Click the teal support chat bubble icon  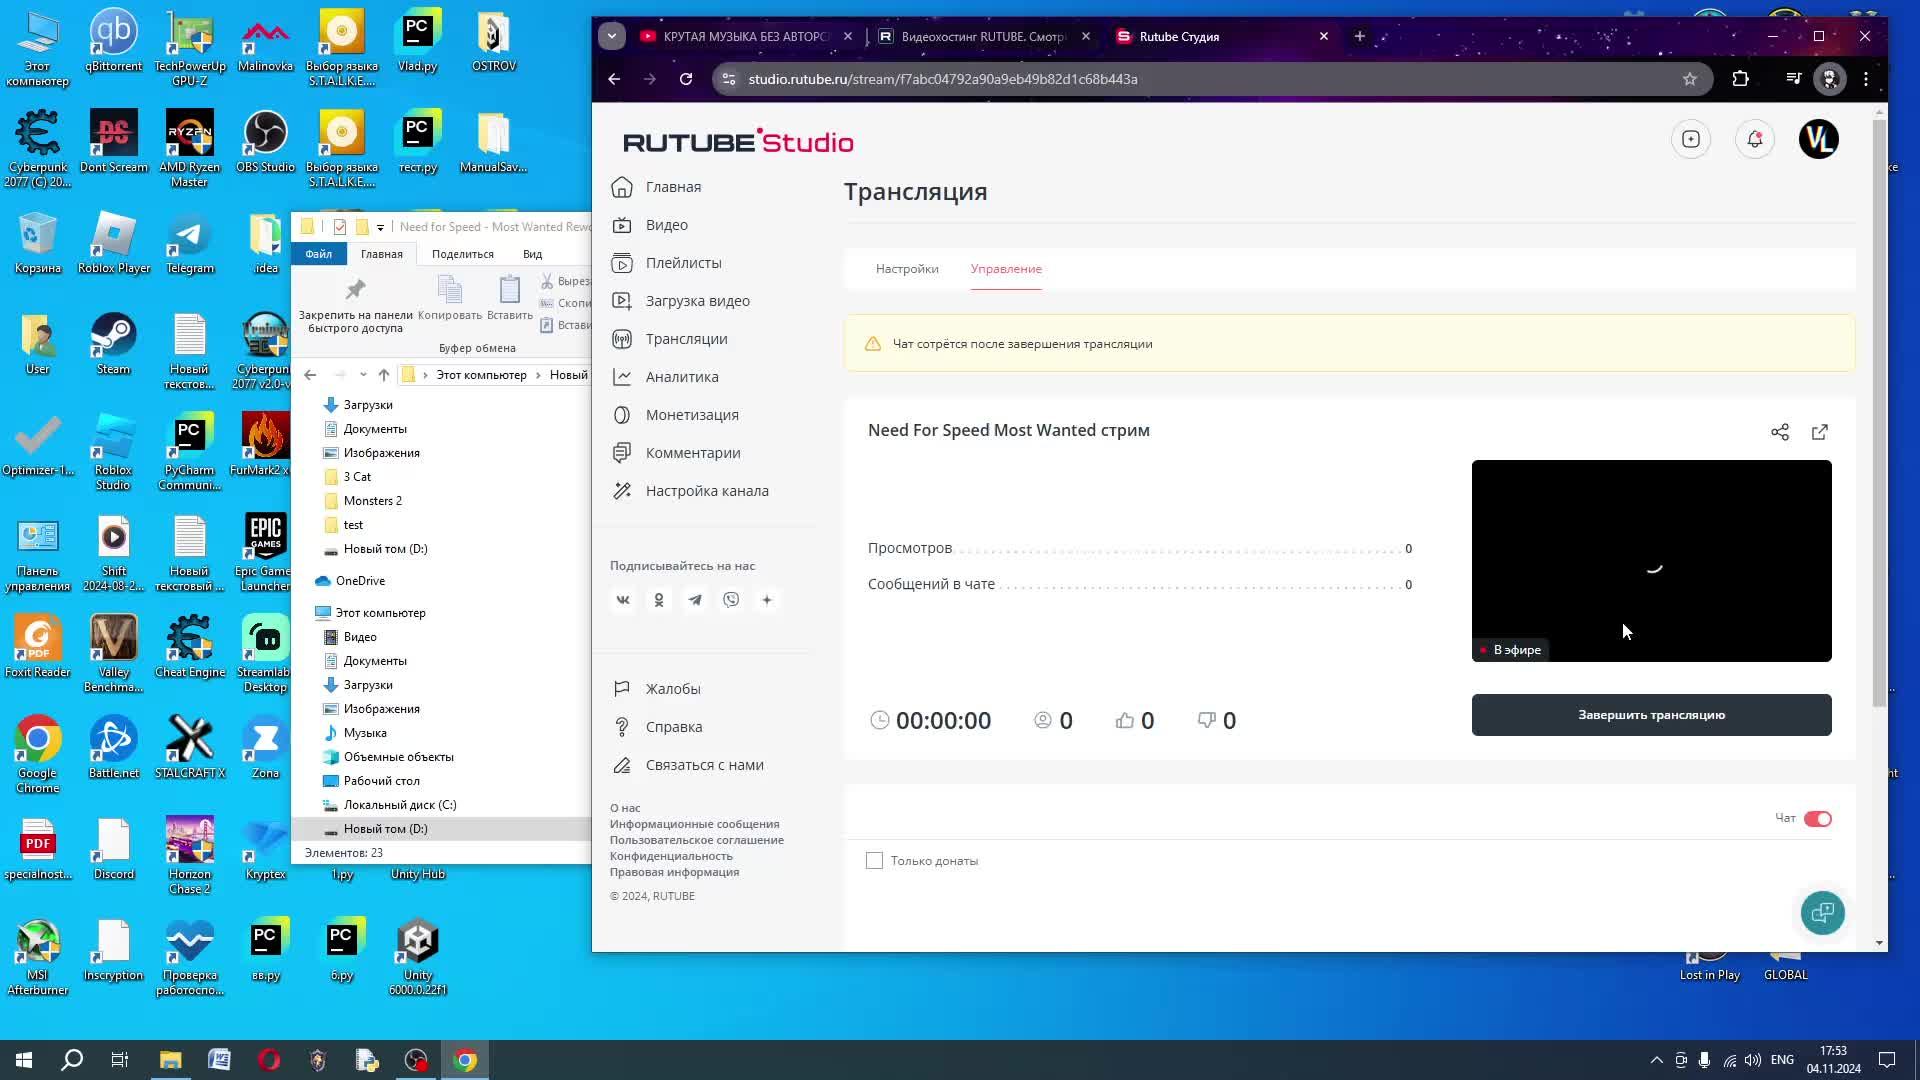[x=1822, y=913]
